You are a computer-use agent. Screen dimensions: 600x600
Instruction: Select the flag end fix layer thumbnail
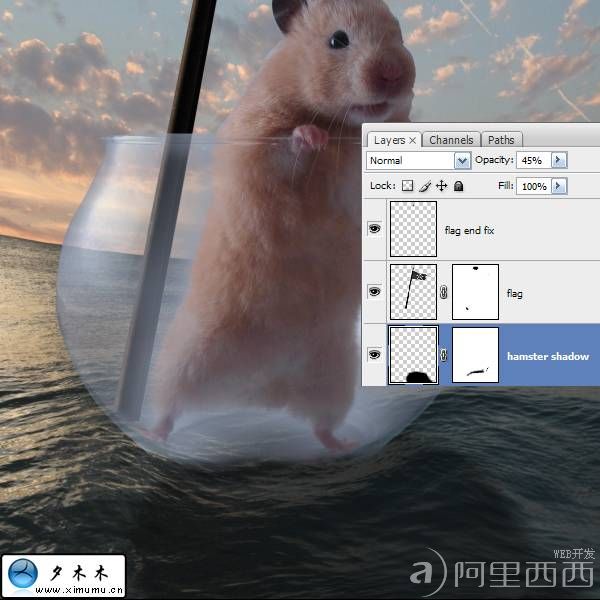[x=413, y=229]
